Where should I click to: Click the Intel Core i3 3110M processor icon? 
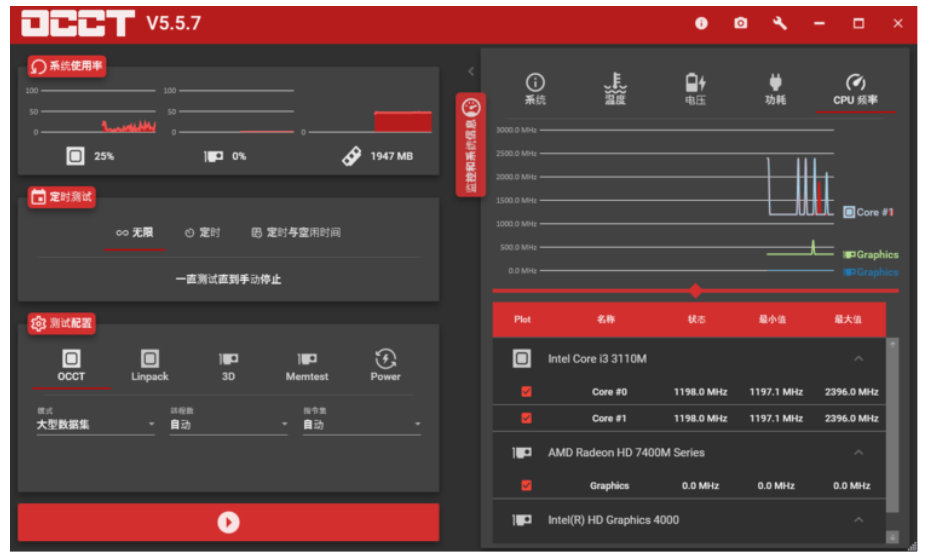[x=521, y=359]
